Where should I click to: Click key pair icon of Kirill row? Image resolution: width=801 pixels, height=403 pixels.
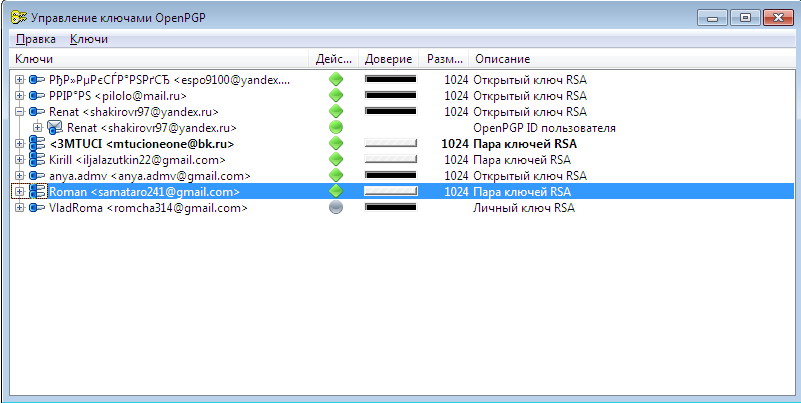click(x=37, y=159)
